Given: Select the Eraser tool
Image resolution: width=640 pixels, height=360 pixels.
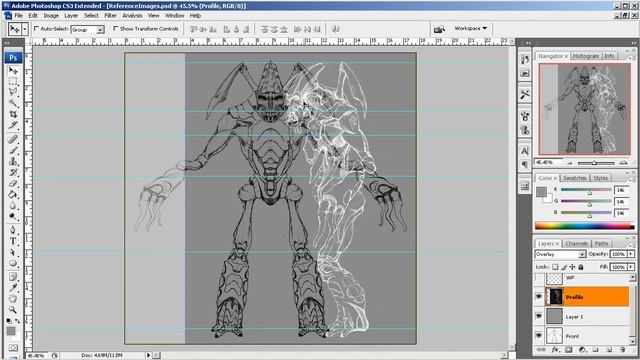Looking at the screenshot, I should (x=13, y=183).
